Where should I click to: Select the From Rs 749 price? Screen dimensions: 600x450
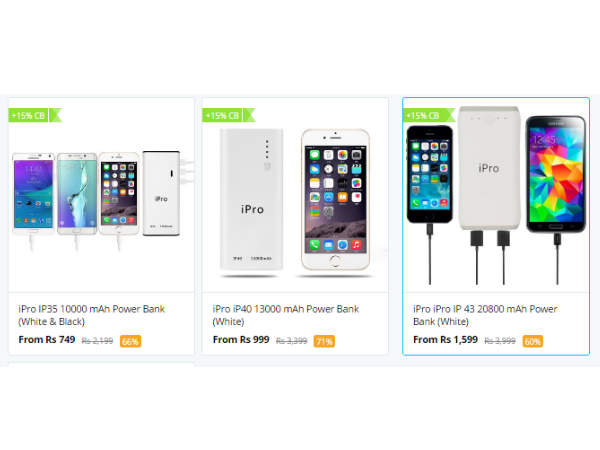click(x=47, y=340)
